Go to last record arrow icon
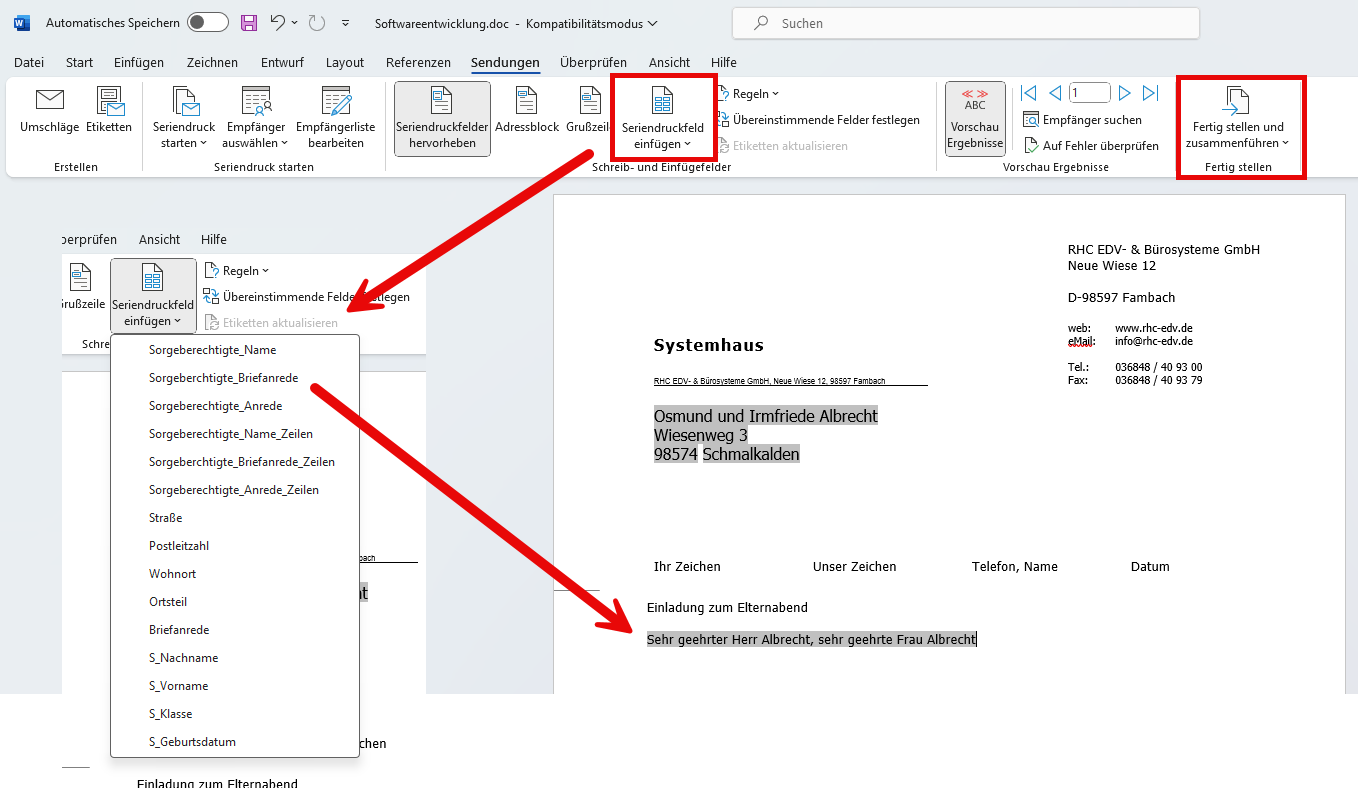This screenshot has width=1358, height=788. click(x=1150, y=93)
